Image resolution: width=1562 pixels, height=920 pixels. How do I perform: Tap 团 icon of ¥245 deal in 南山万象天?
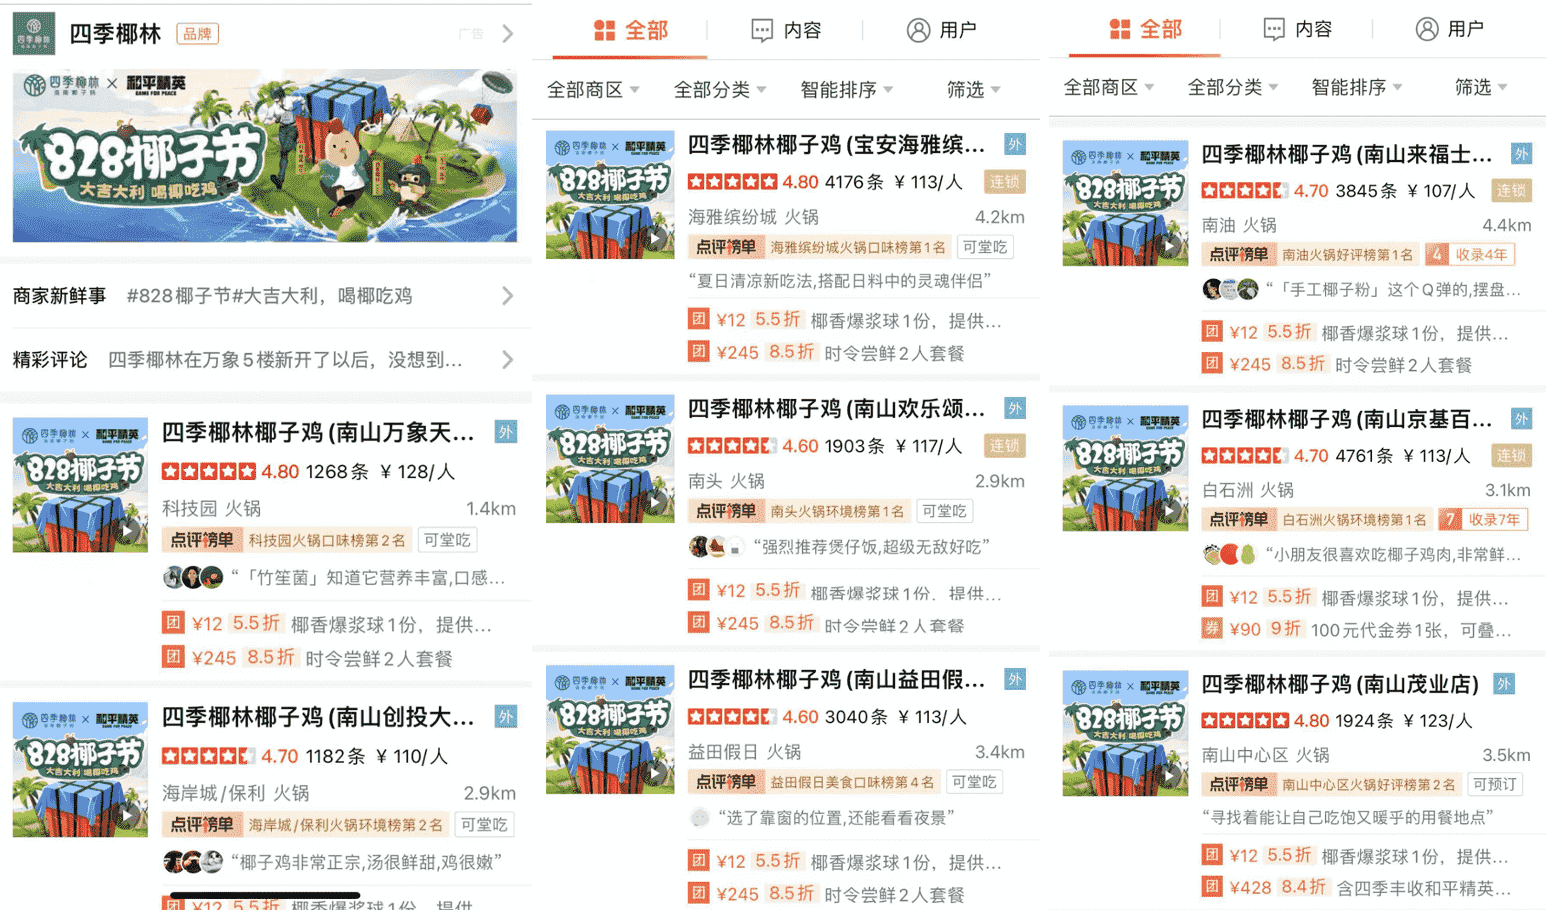(x=173, y=657)
